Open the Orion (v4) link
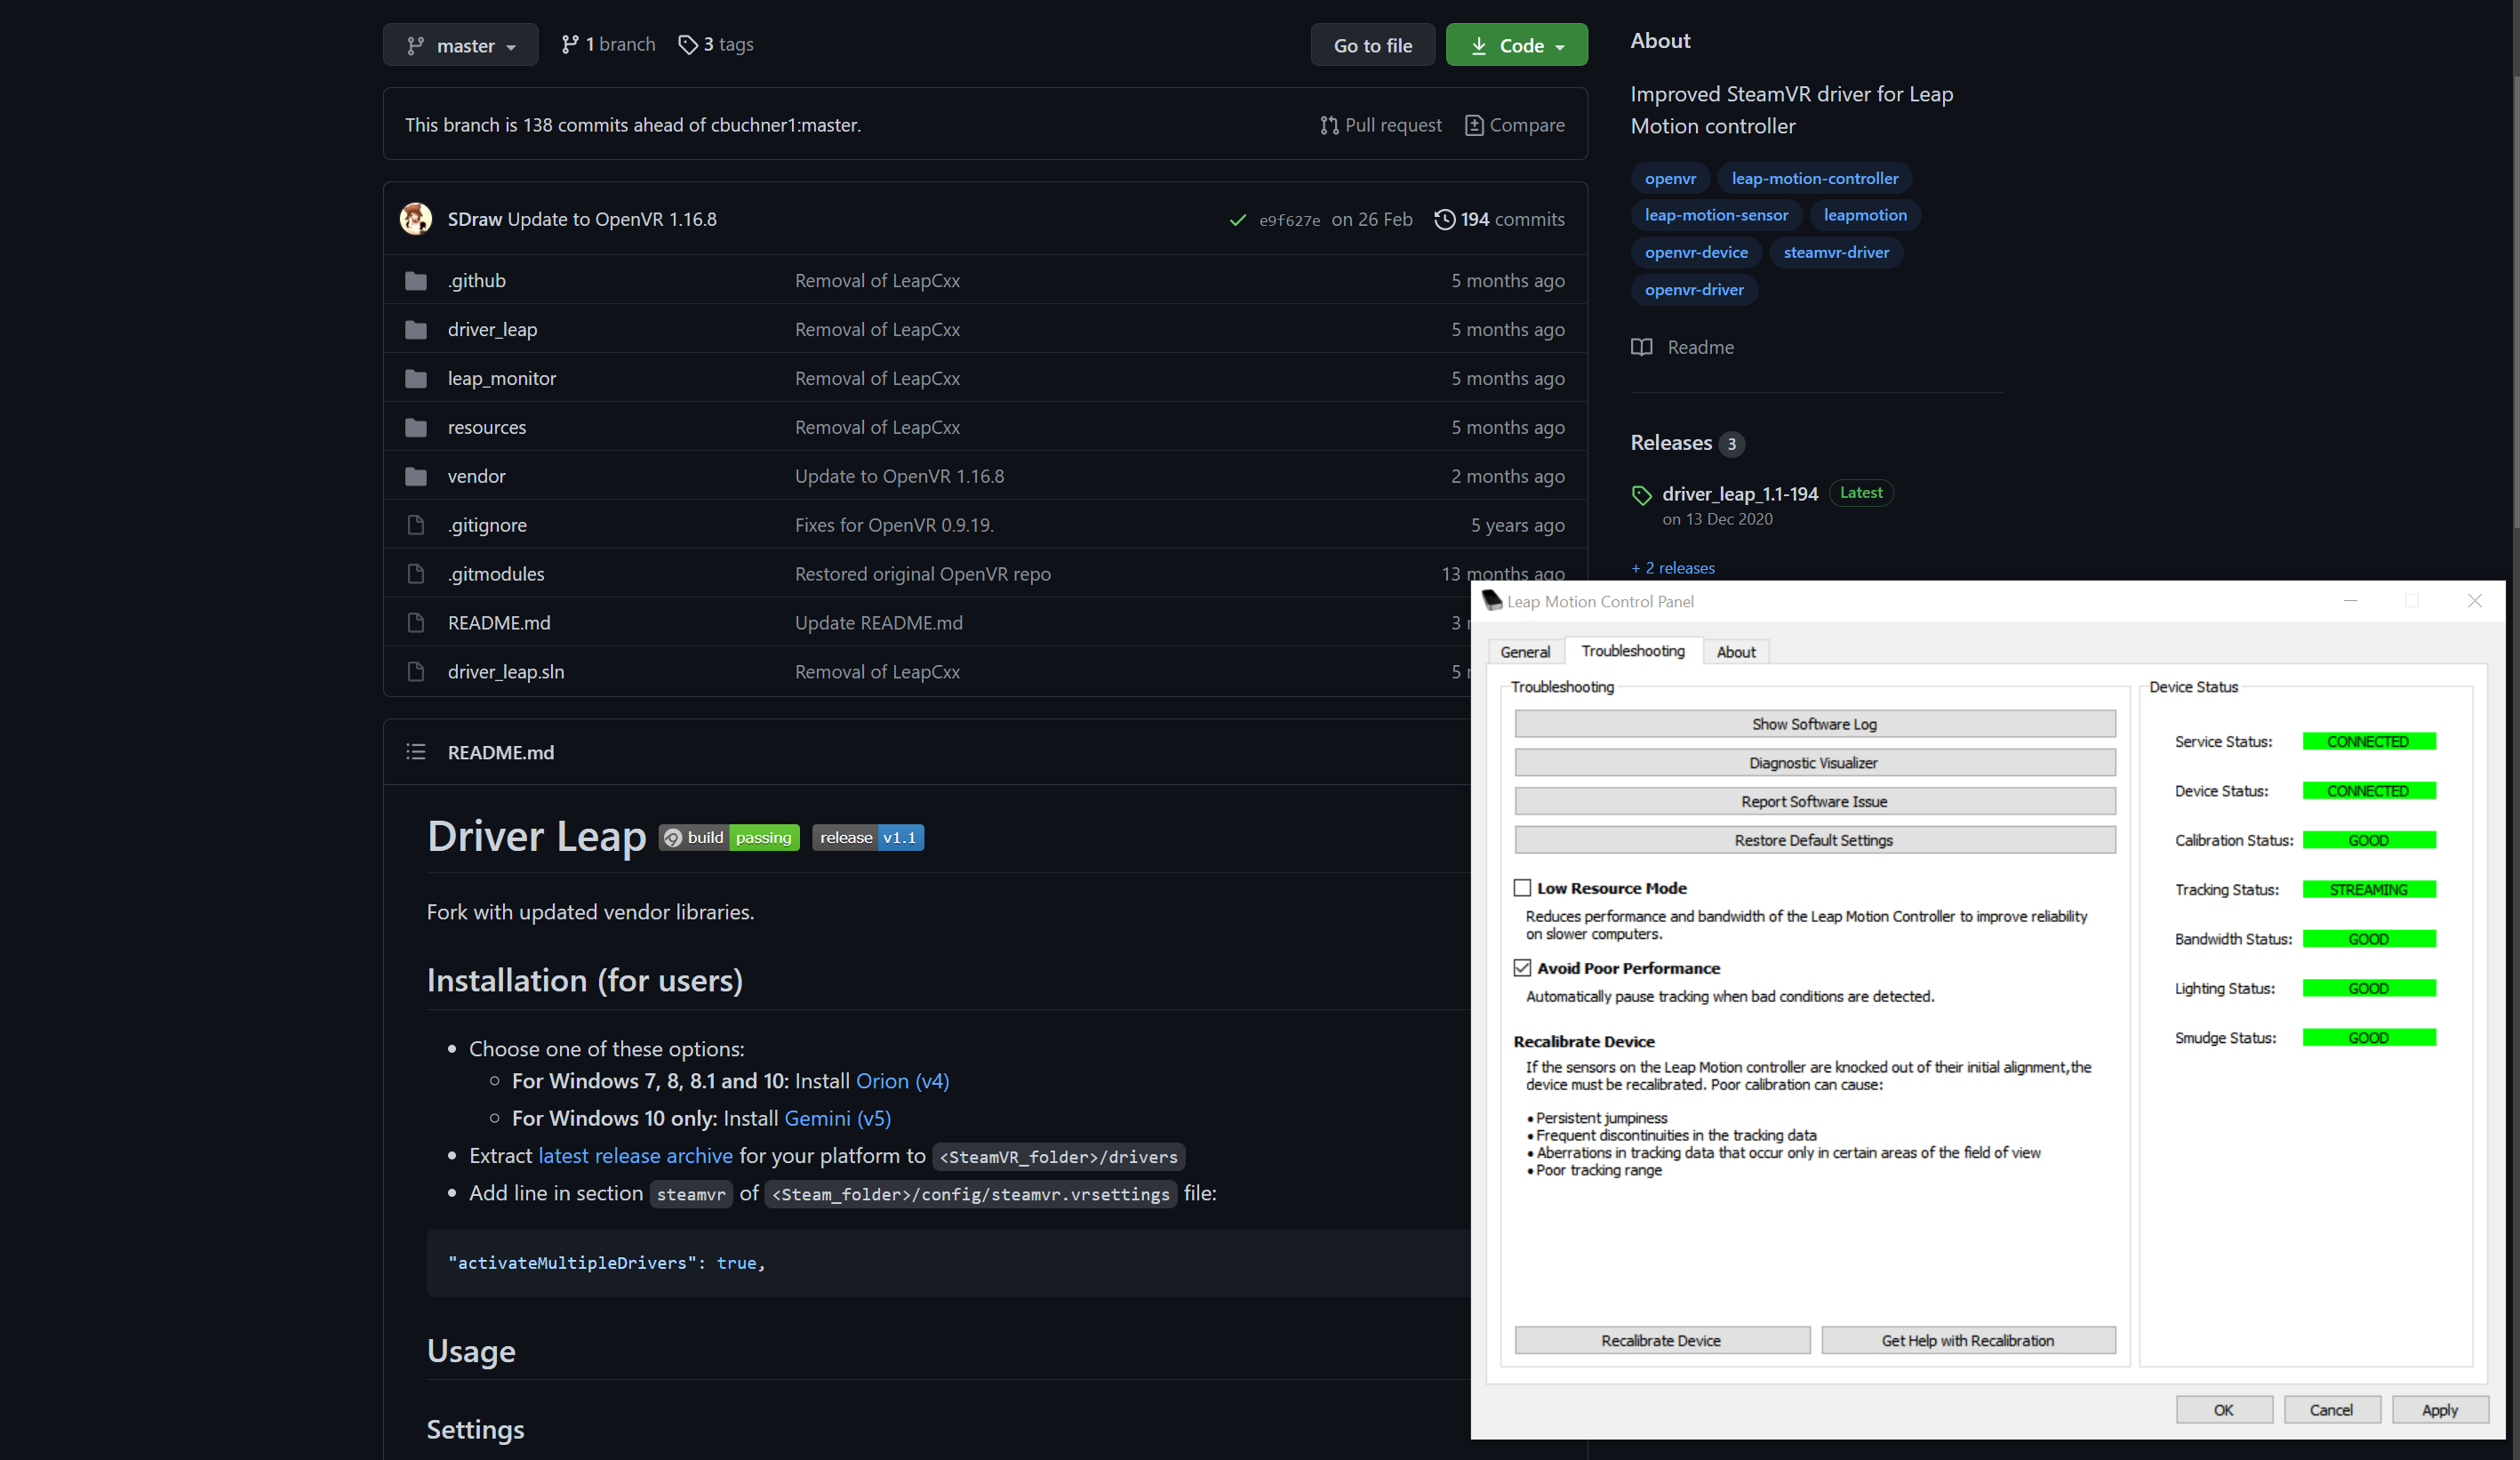This screenshot has width=2520, height=1460. 902,1081
